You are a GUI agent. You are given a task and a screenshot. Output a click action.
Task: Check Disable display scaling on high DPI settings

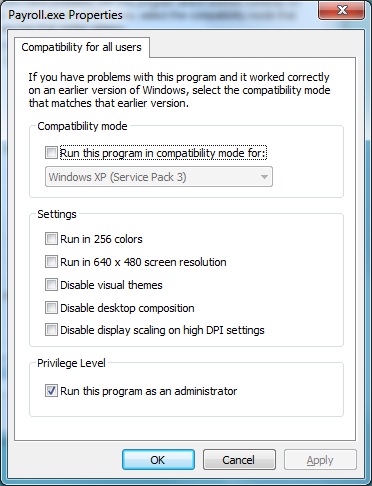point(51,330)
